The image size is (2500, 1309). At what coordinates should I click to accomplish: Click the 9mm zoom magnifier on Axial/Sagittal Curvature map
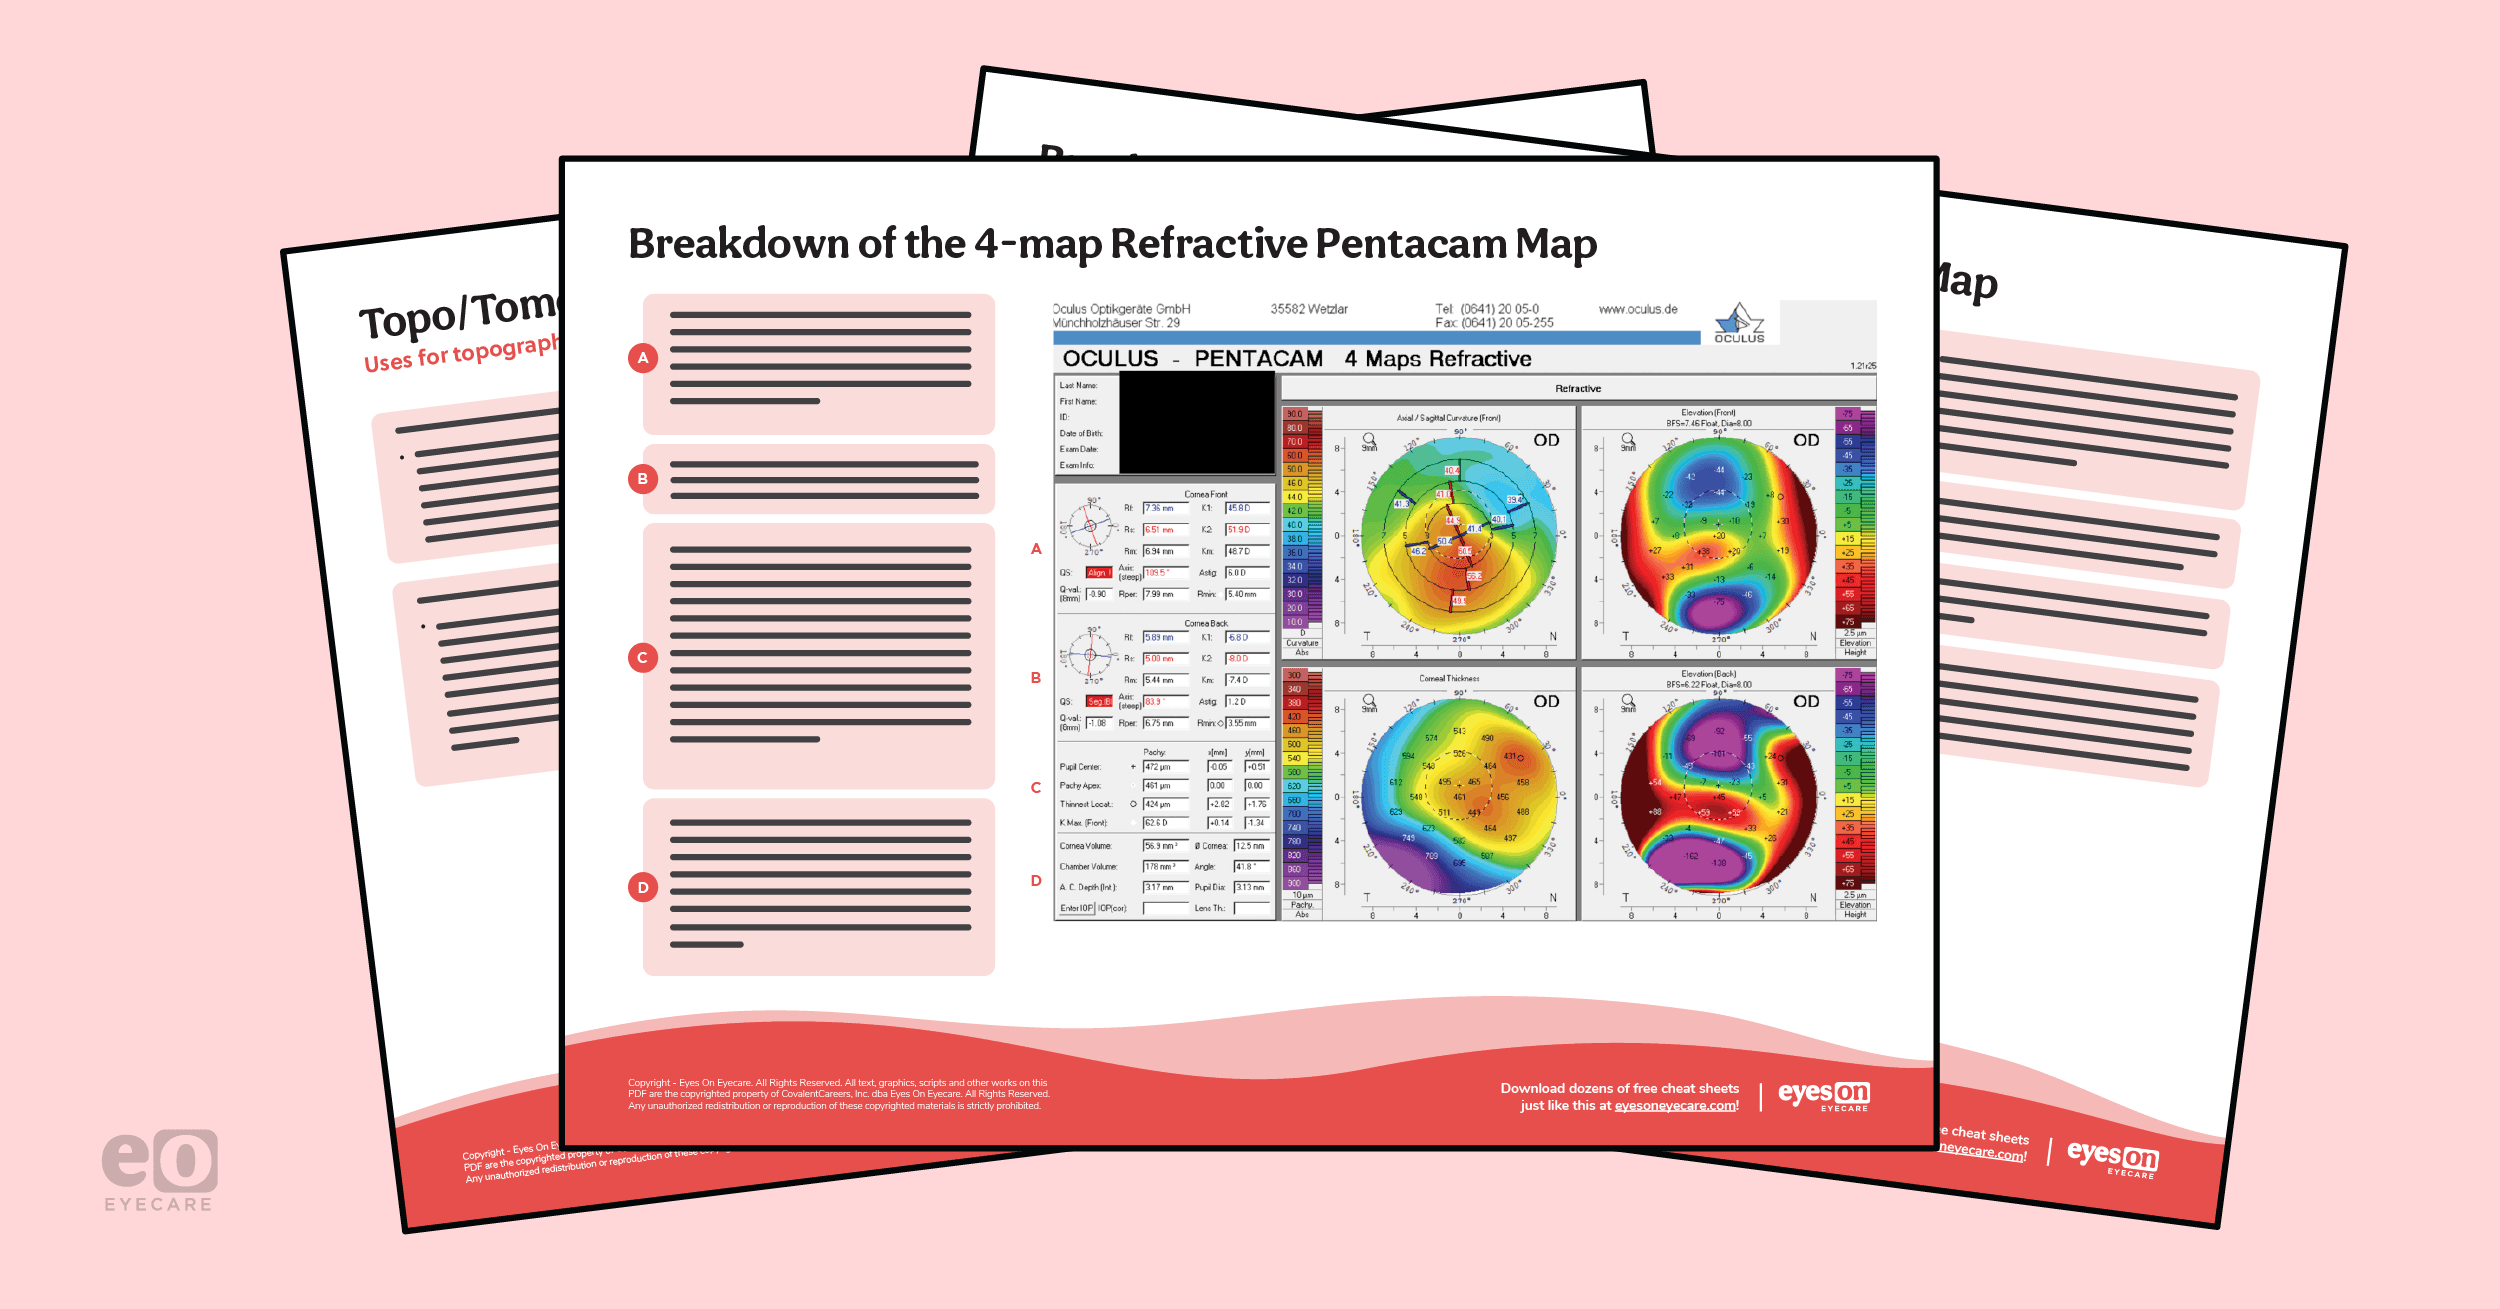pos(1369,441)
